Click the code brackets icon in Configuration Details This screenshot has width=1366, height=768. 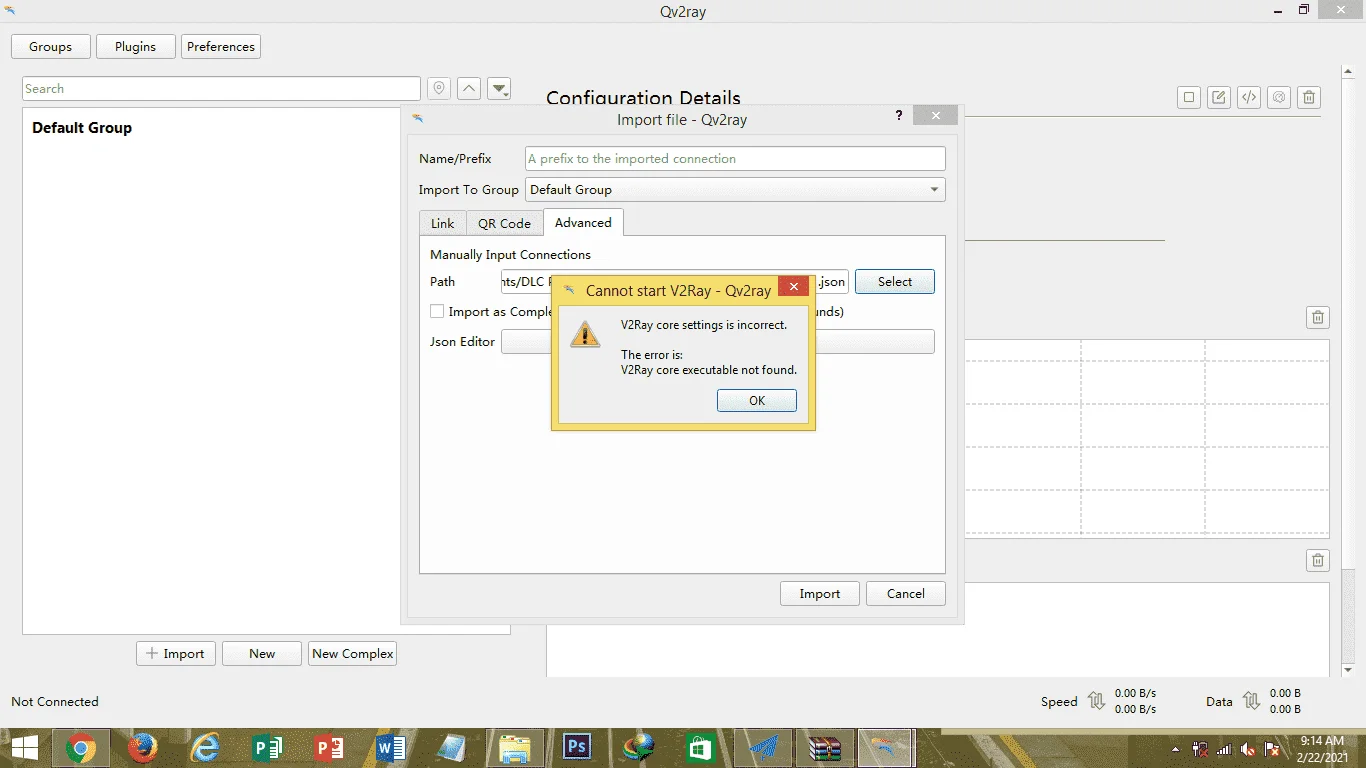[1249, 97]
